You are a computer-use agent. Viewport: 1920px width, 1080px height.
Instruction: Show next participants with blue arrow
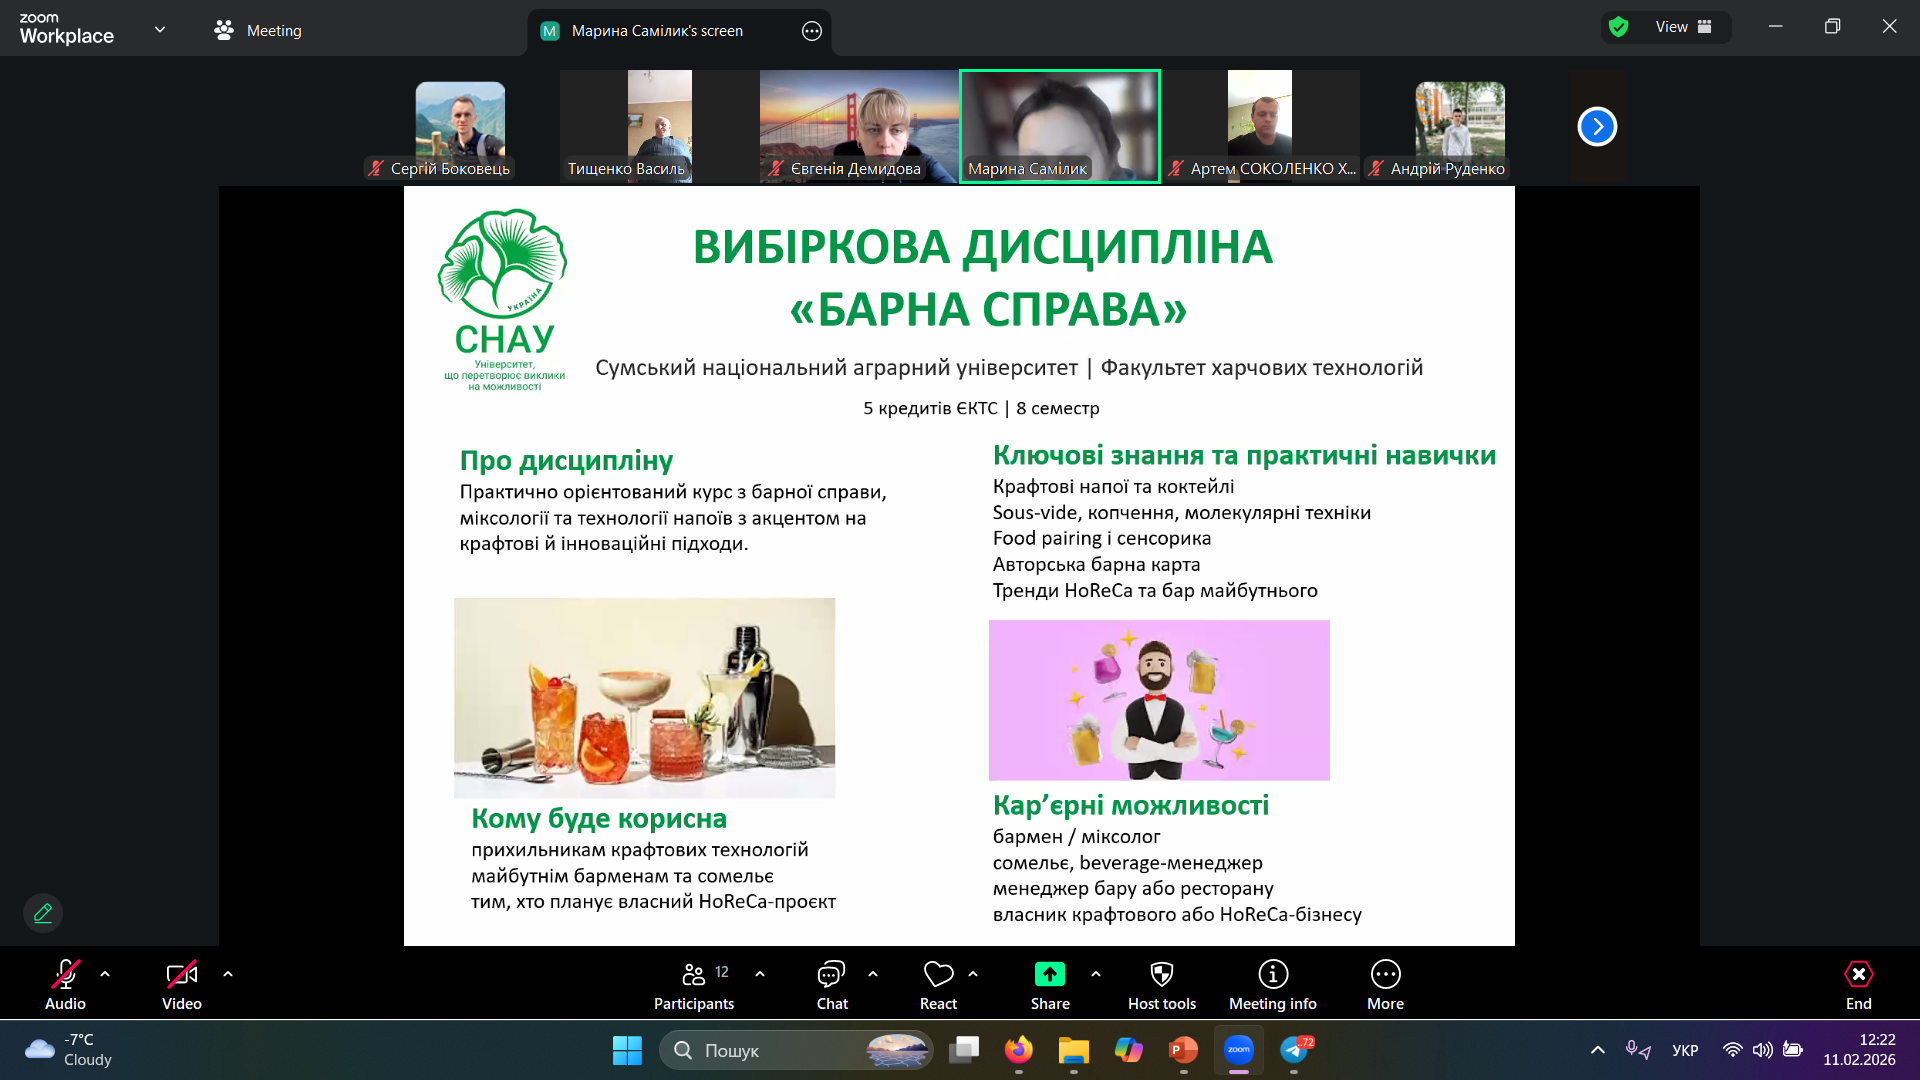click(1597, 126)
